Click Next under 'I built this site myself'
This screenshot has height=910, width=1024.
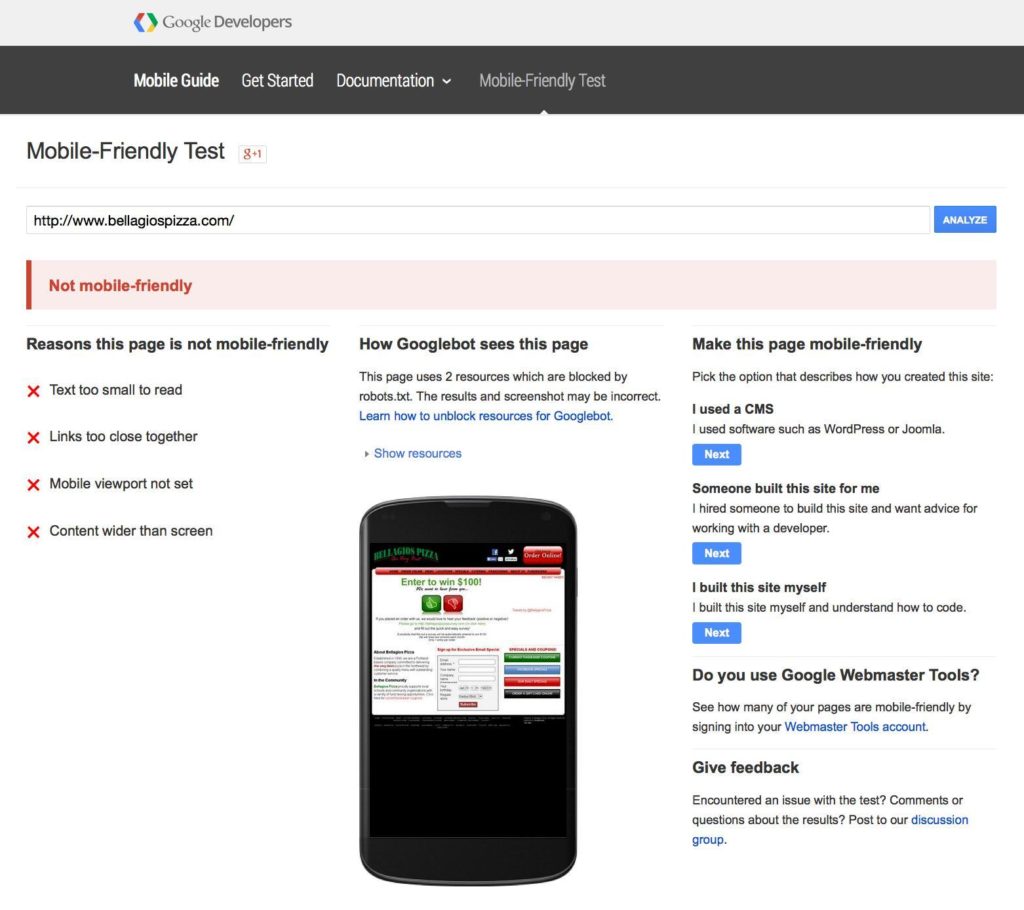point(716,632)
